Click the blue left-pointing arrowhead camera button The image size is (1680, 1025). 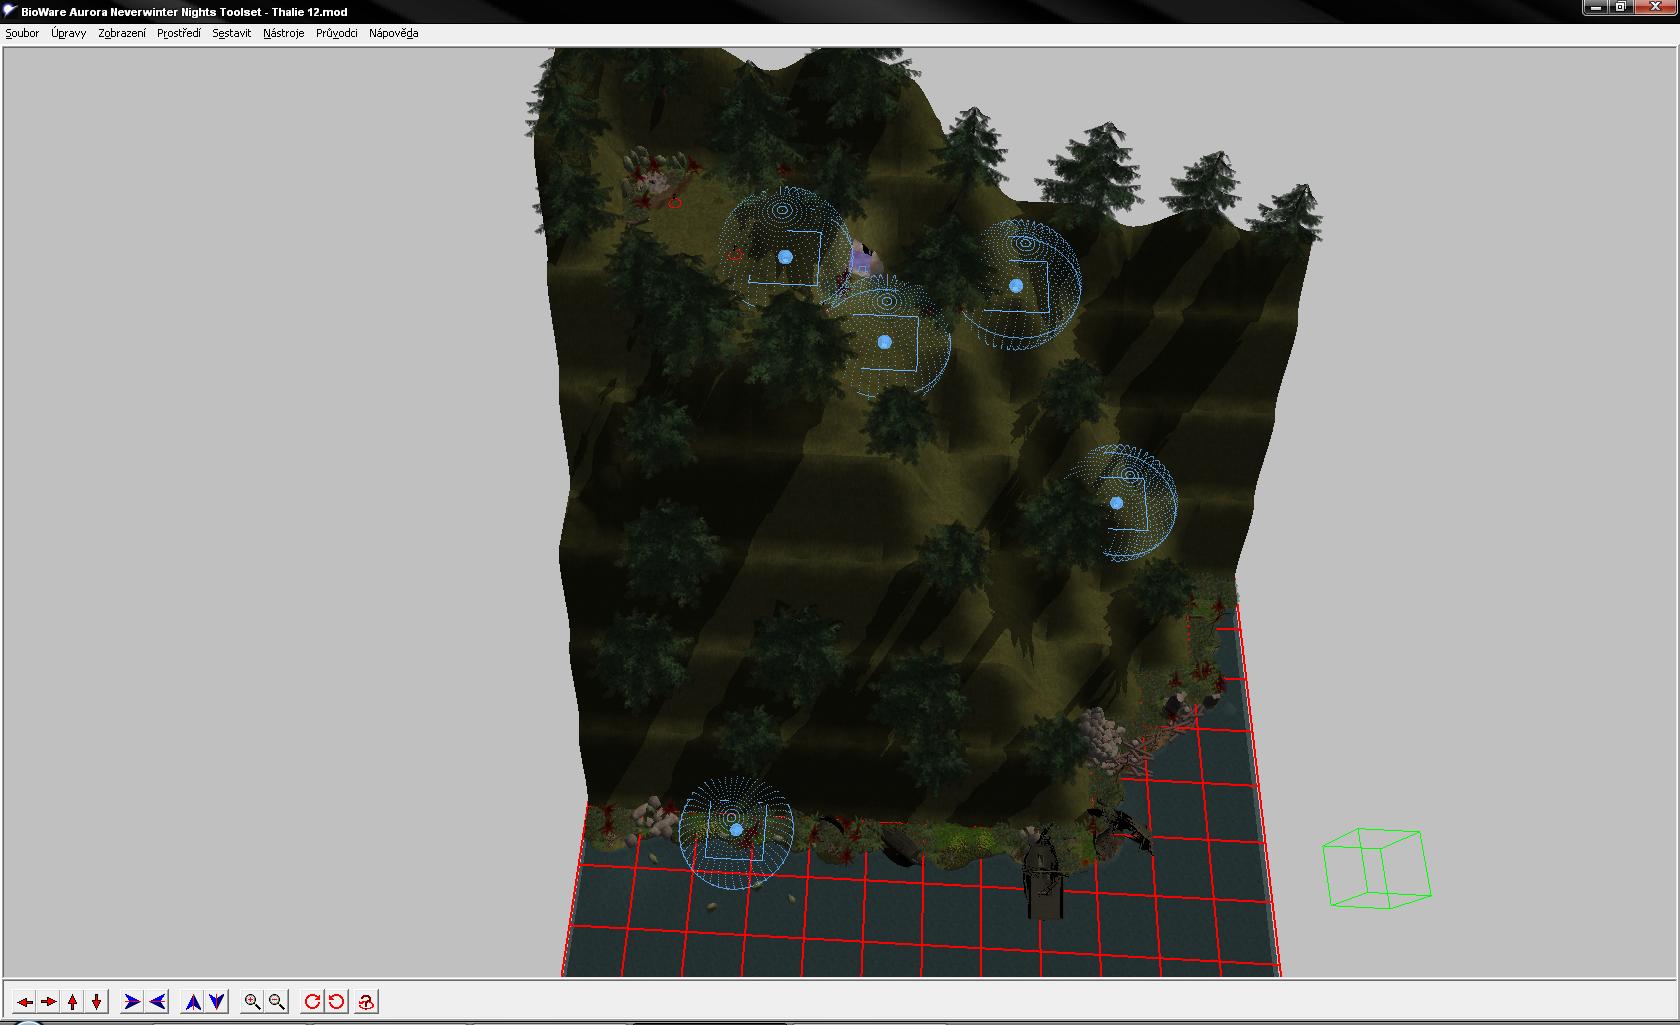click(157, 1002)
